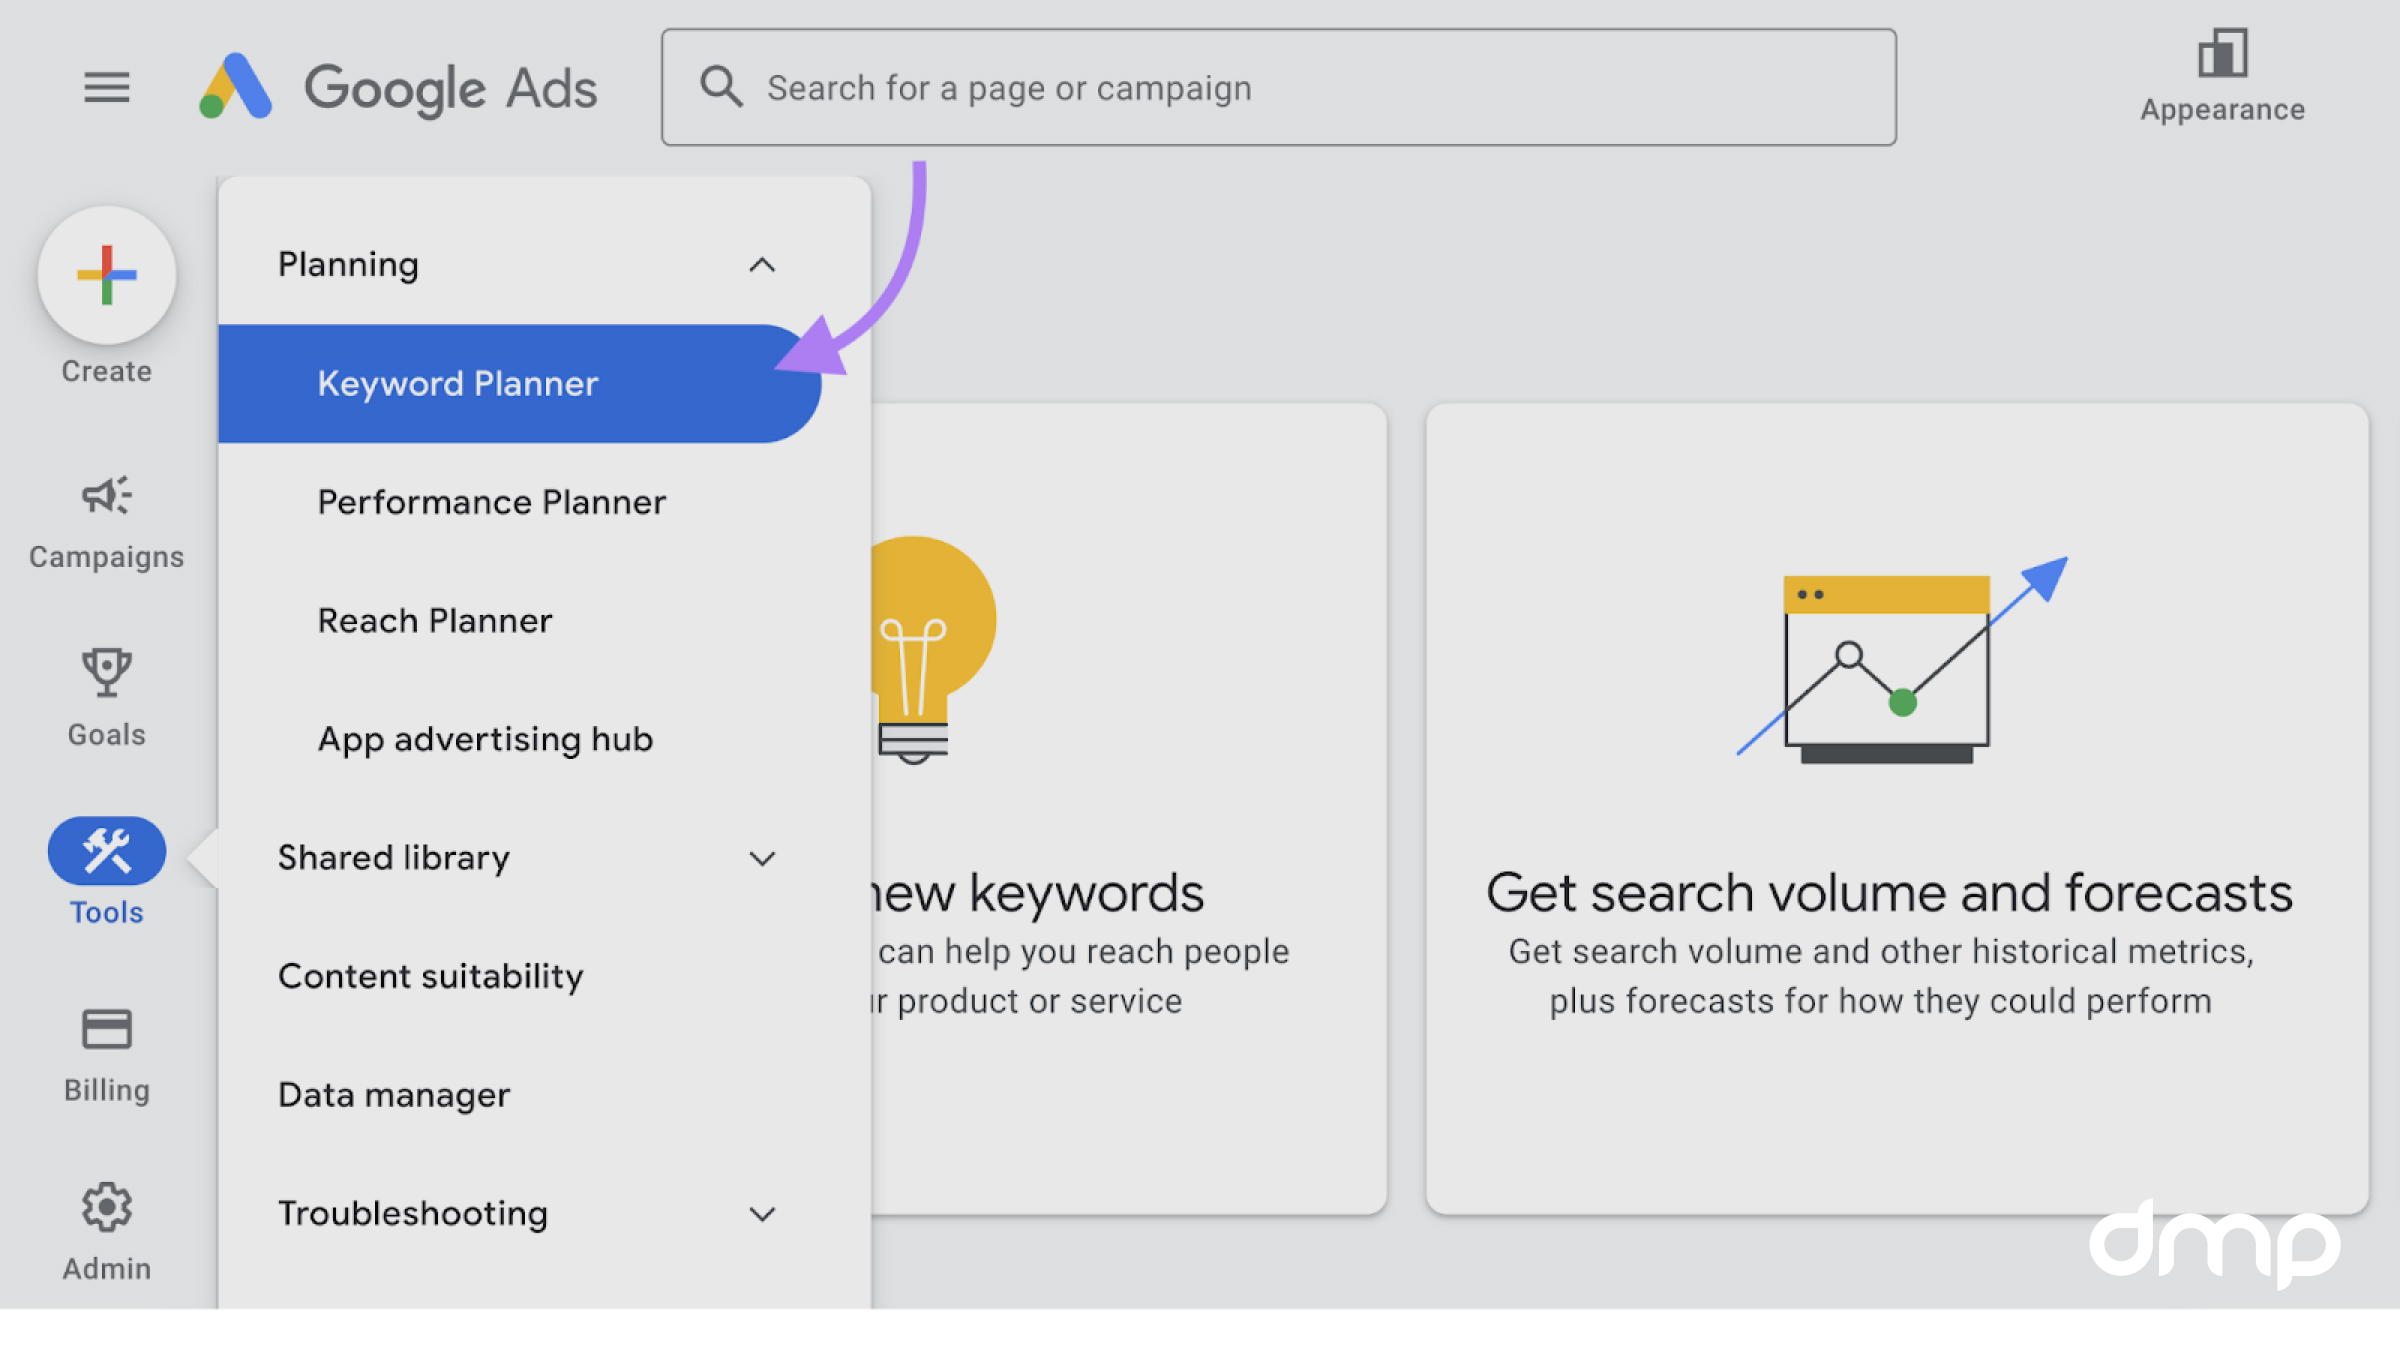Select Reach Planner
The width and height of the screenshot is (2400, 1350).
tap(435, 620)
